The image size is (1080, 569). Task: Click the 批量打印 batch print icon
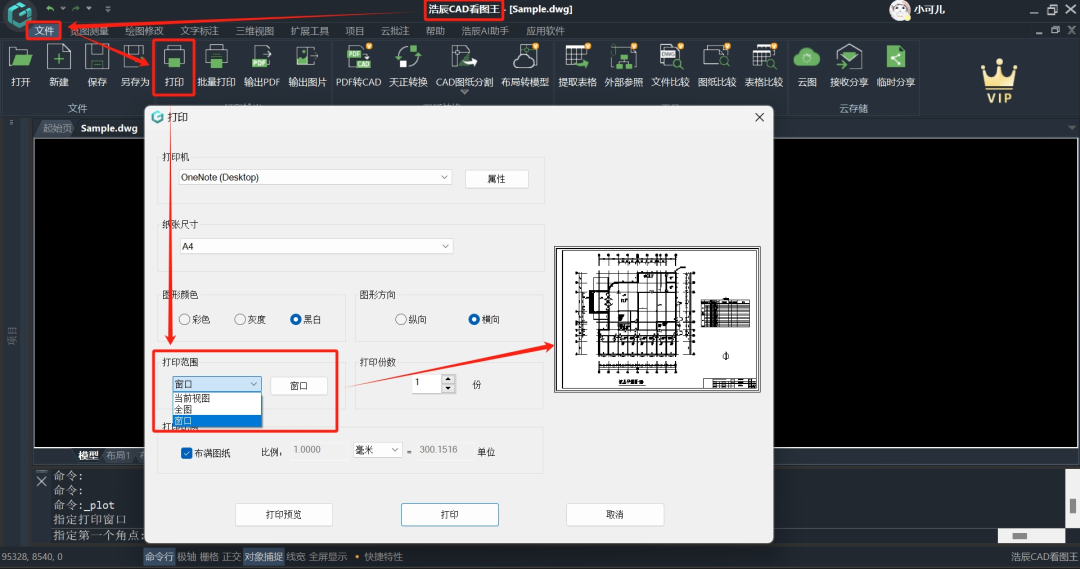pos(216,58)
